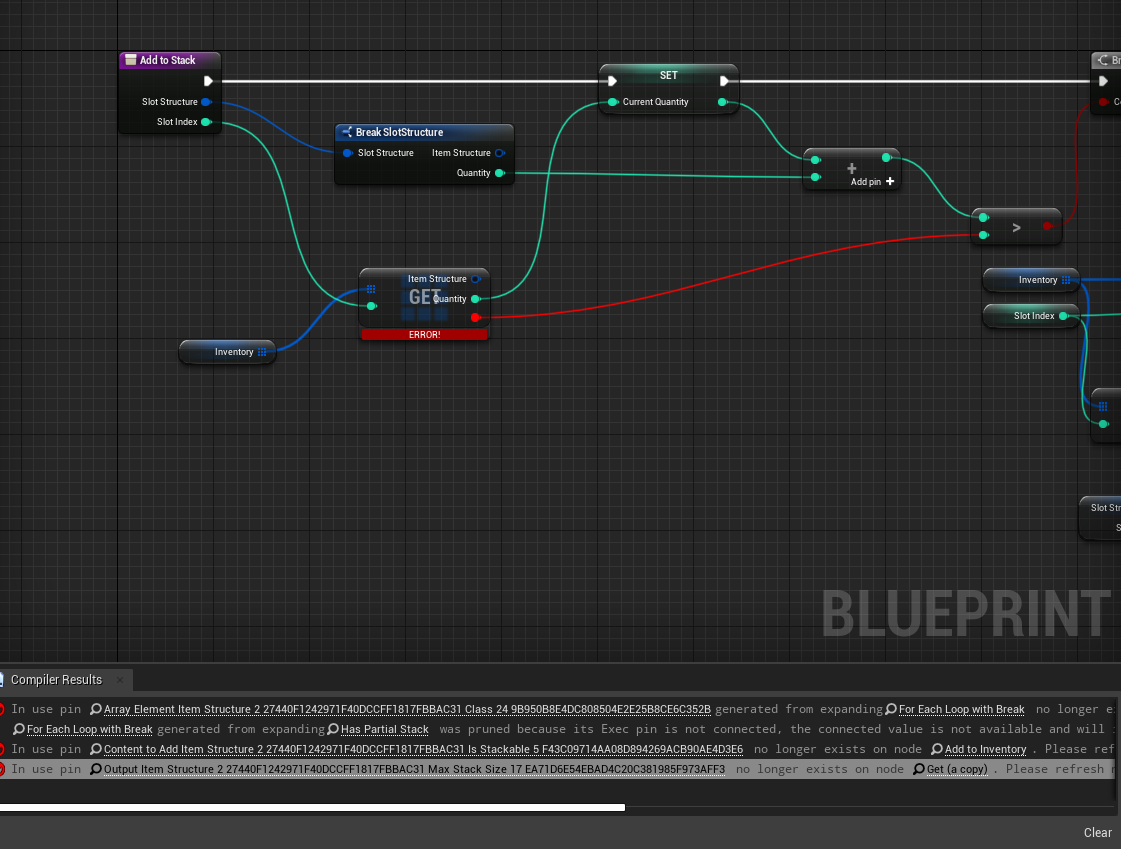This screenshot has height=849, width=1121.
Task: Click the array pin of right-side Inventory node
Action: pyautogui.click(x=1066, y=280)
